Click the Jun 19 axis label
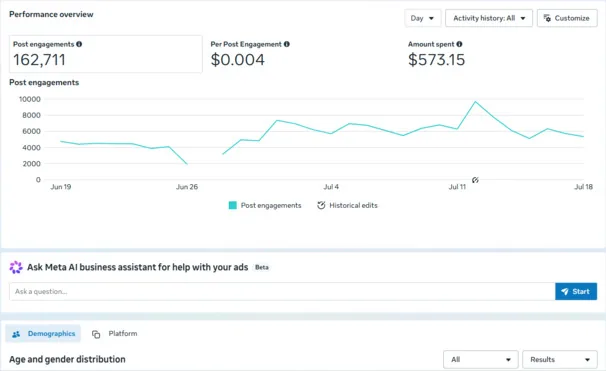The height and width of the screenshot is (371, 606). tap(61, 187)
